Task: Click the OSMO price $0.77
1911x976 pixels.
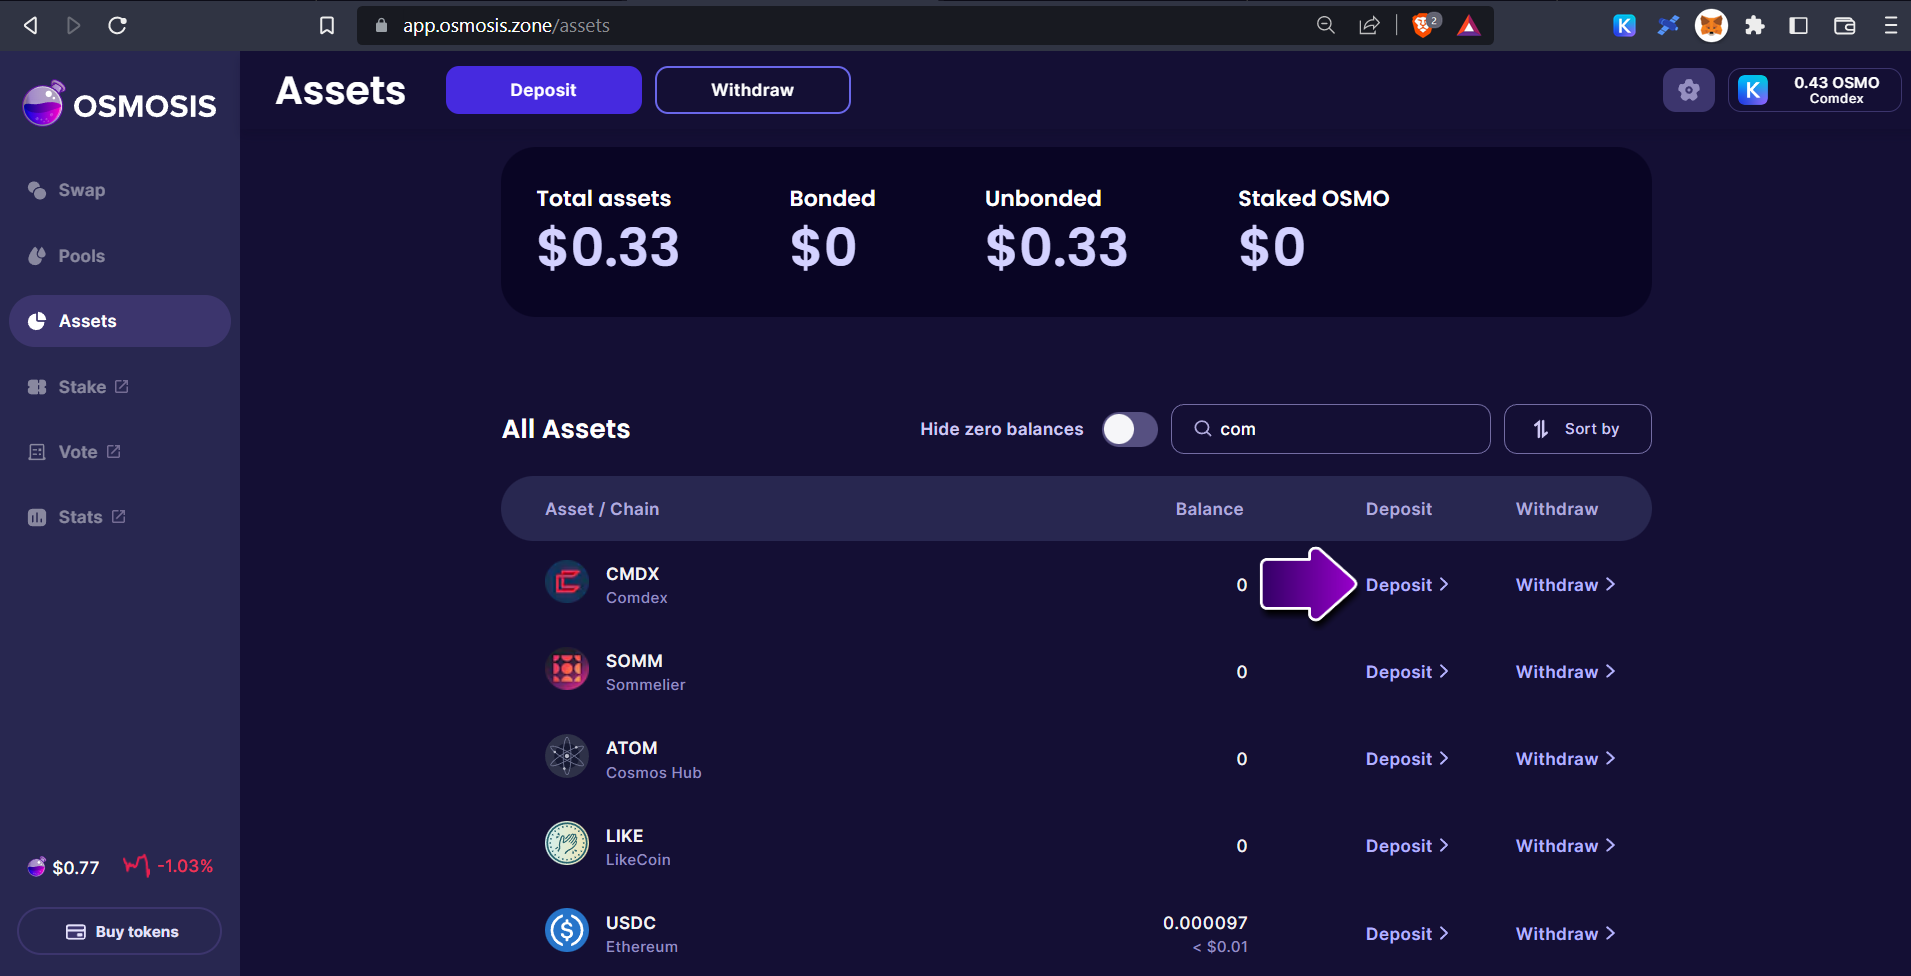Action: [76, 867]
